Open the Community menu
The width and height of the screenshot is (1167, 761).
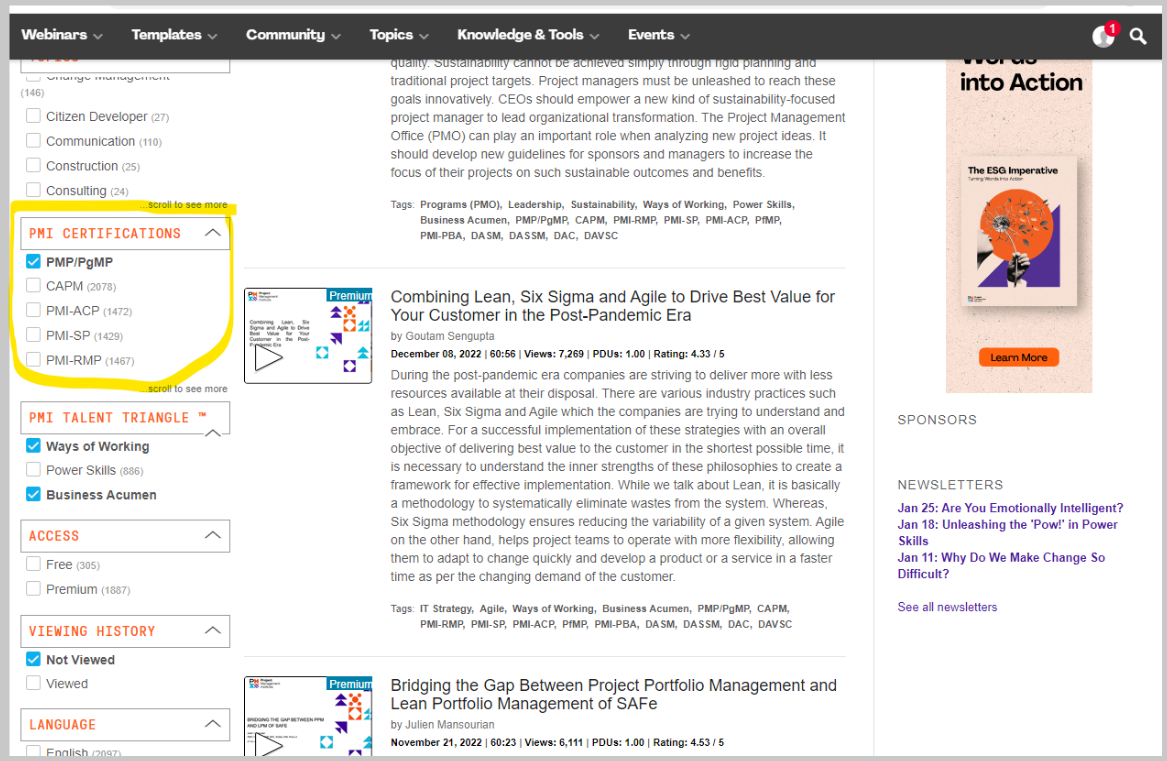(x=293, y=35)
